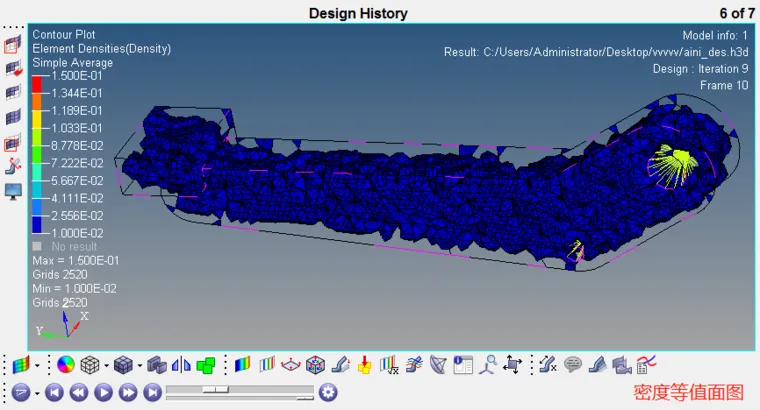
Task: Click the current frame slider handle
Action: pyautogui.click(x=216, y=389)
